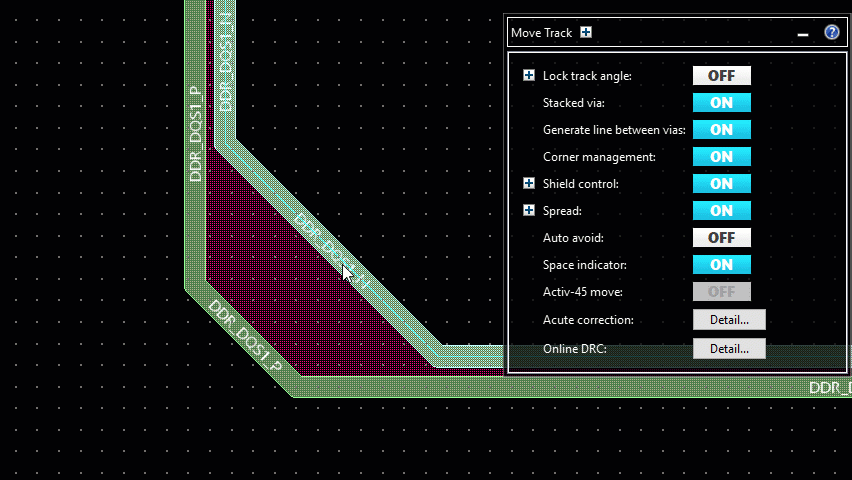This screenshot has height=480, width=852.
Task: Expand the Spread options
Action: pos(529,211)
